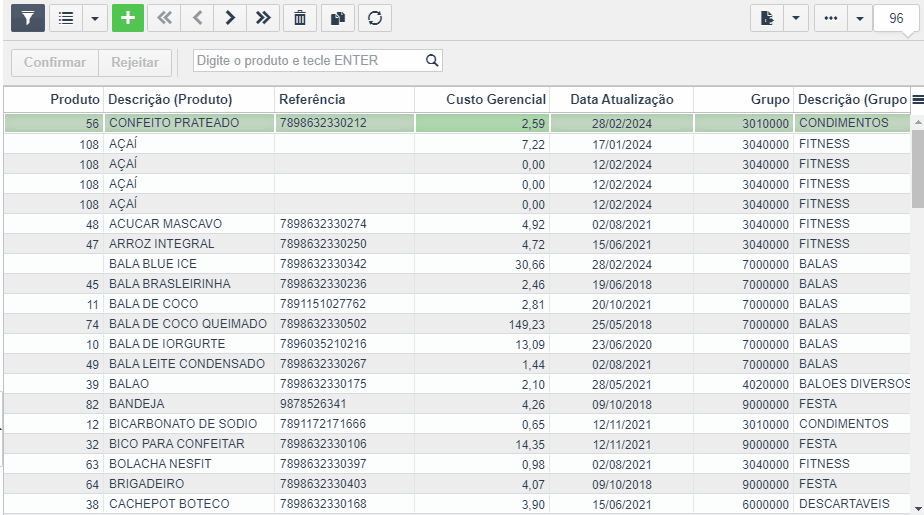Click the DESCARTAVEIS group cell
Viewport: 924px width, 515px height.
click(852, 504)
